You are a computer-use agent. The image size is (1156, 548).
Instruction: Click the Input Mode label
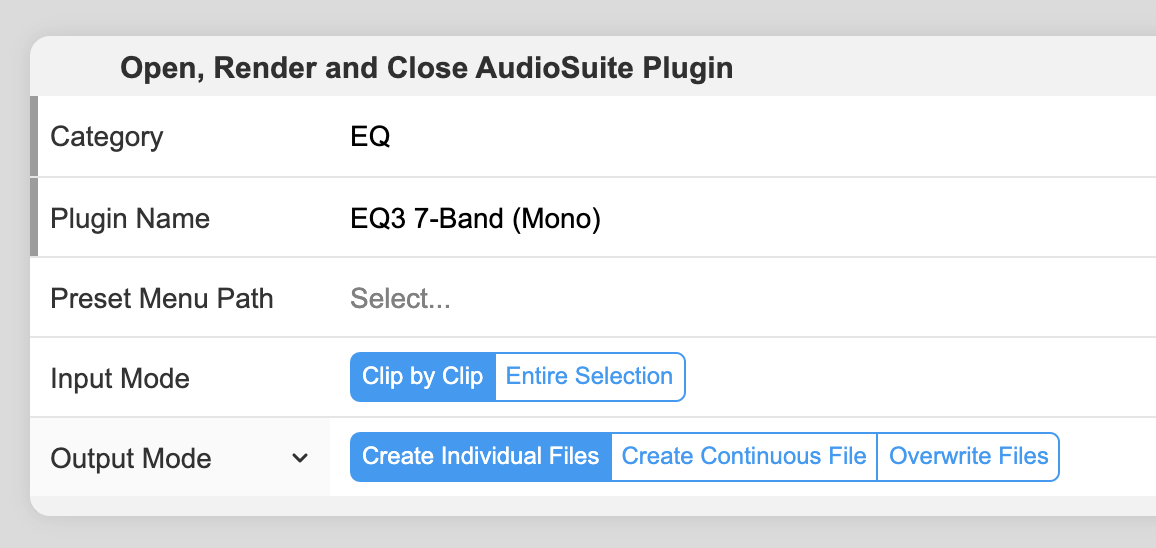(x=119, y=378)
